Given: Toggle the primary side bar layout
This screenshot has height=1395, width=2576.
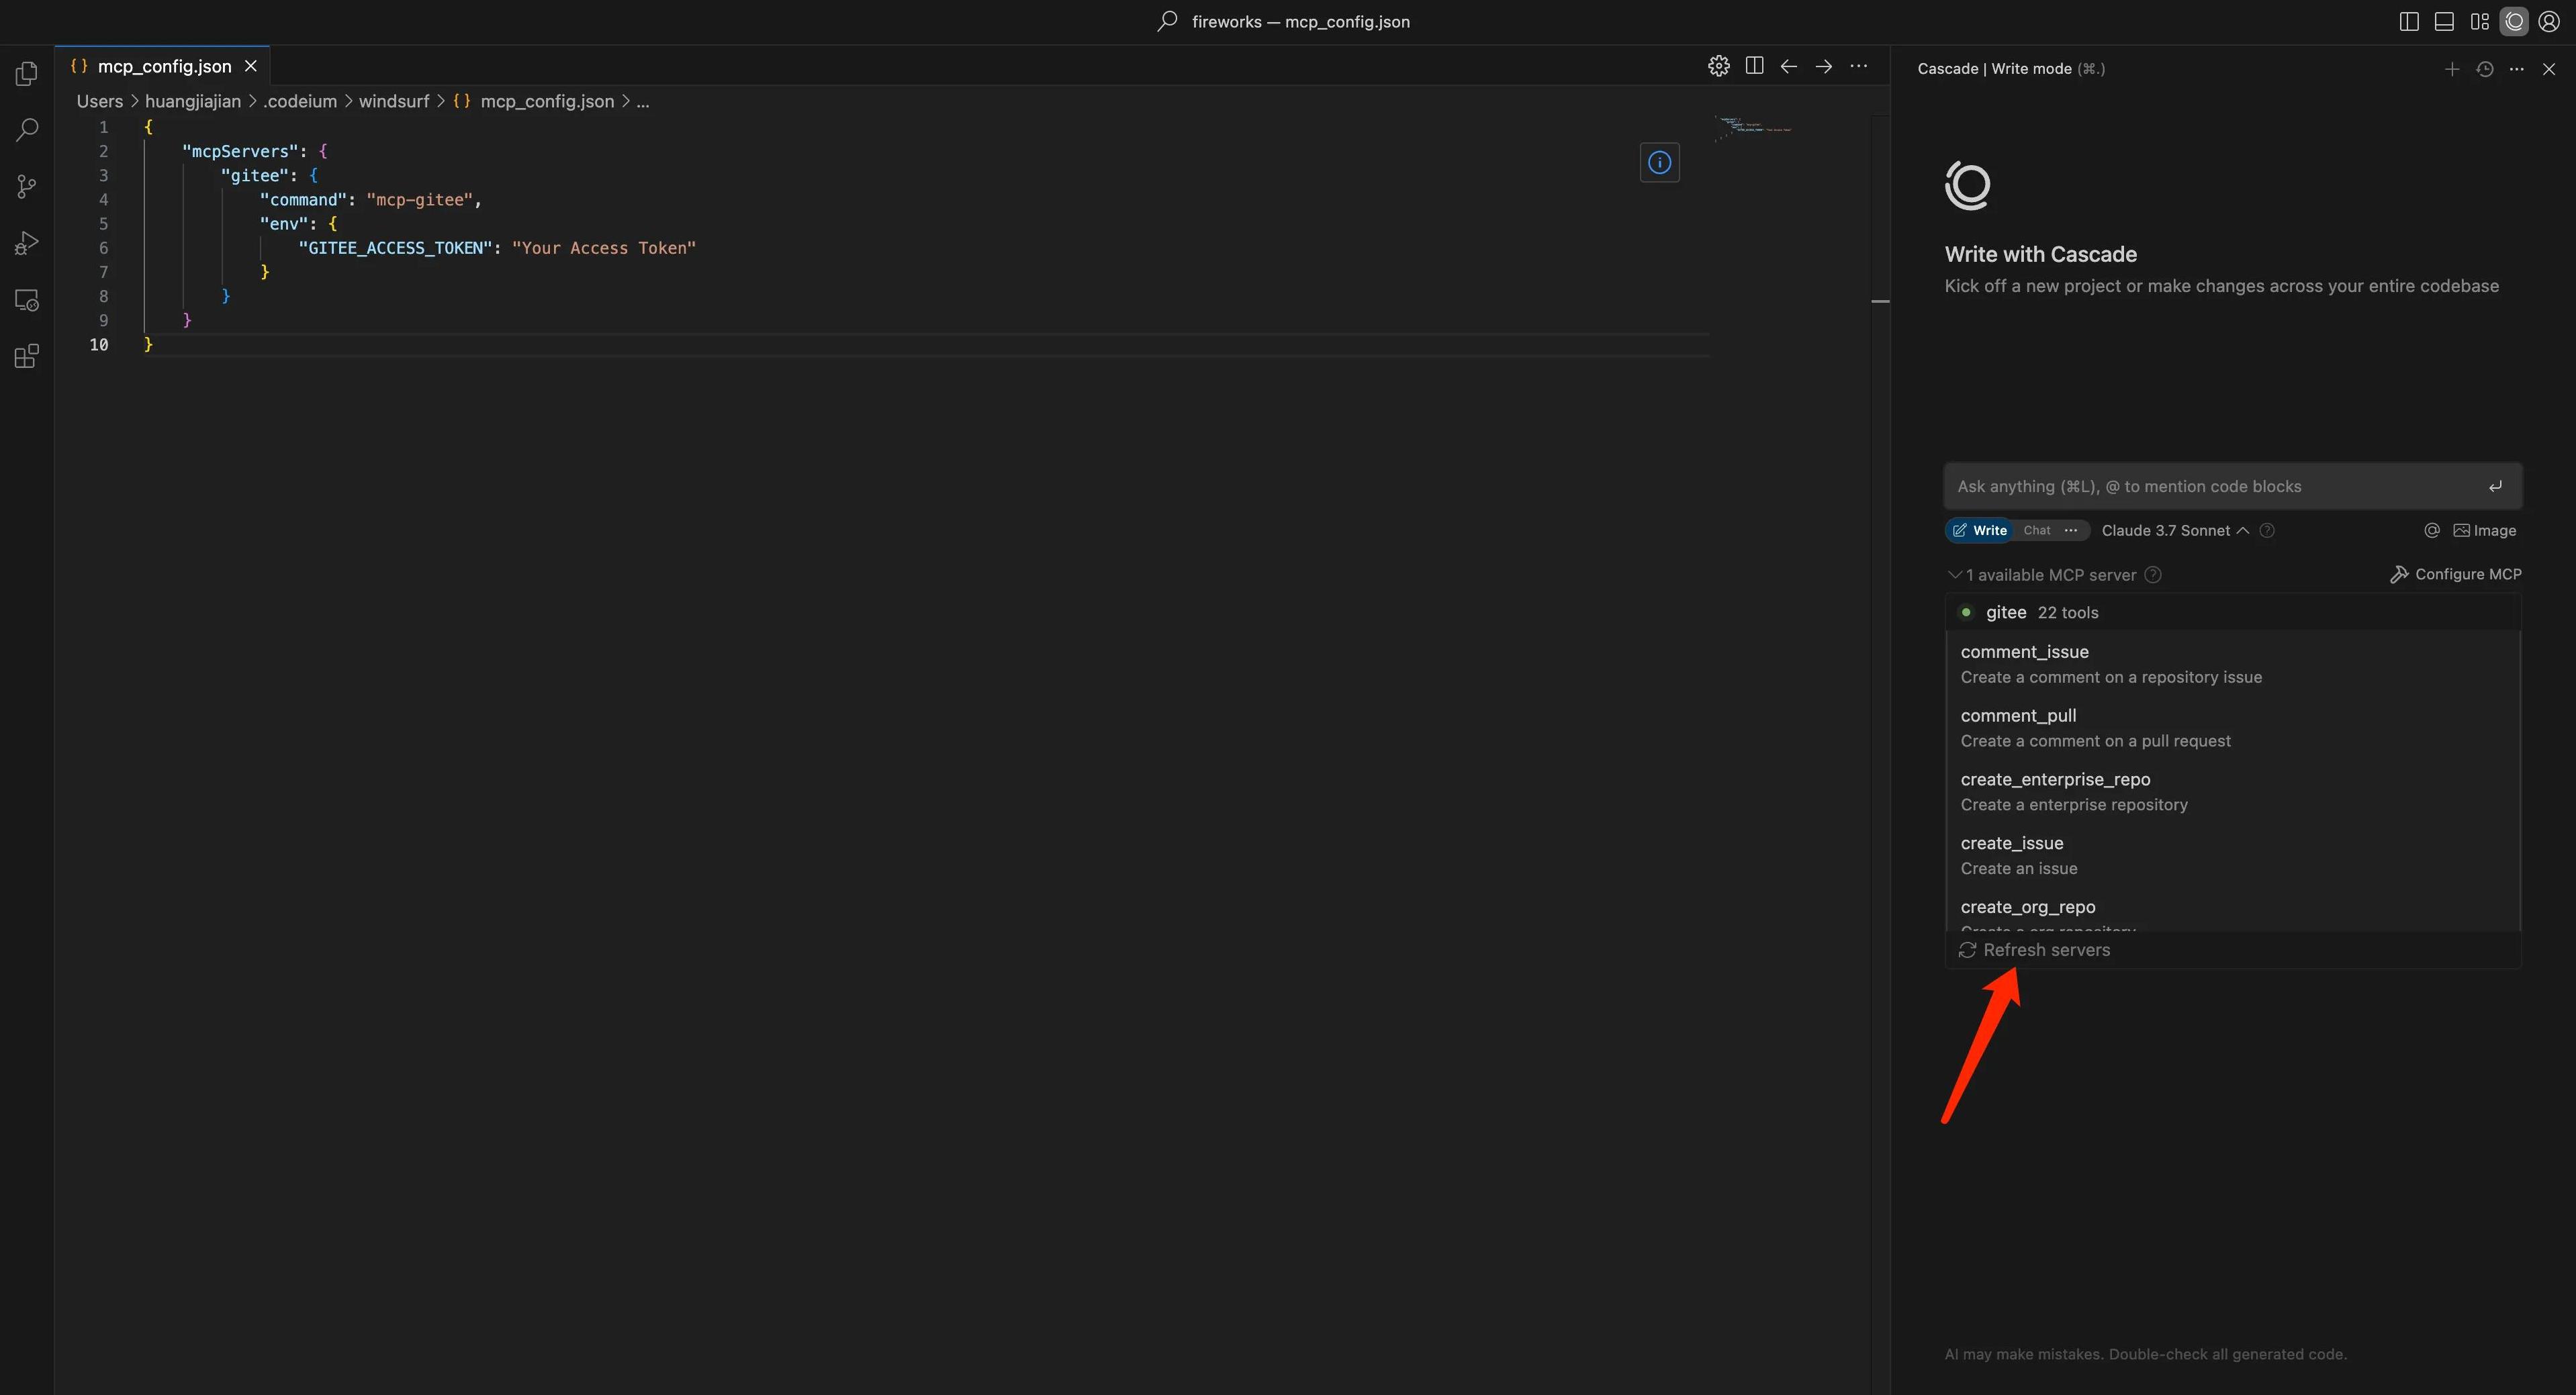Looking at the screenshot, I should [x=2408, y=22].
